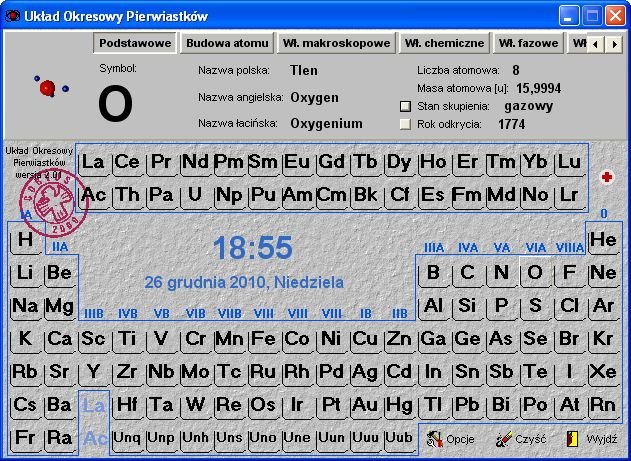
Task: Toggle the Rok odkrycia checkbox
Action: coord(405,125)
